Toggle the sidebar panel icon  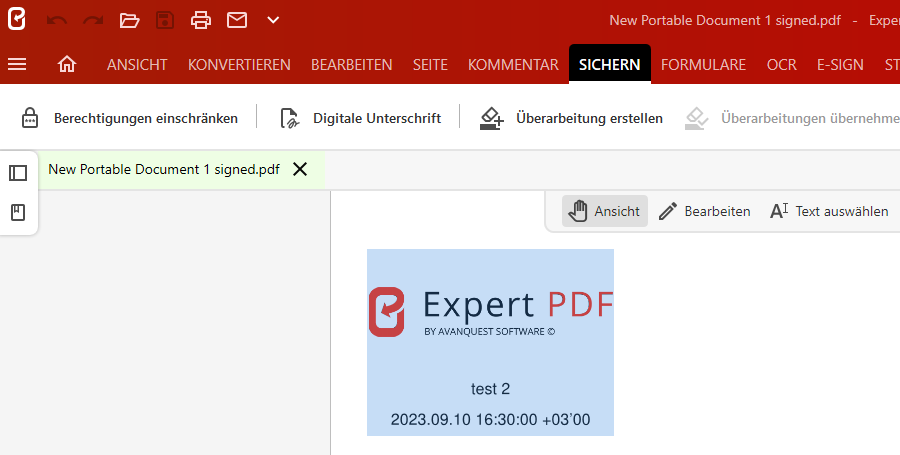[18, 173]
